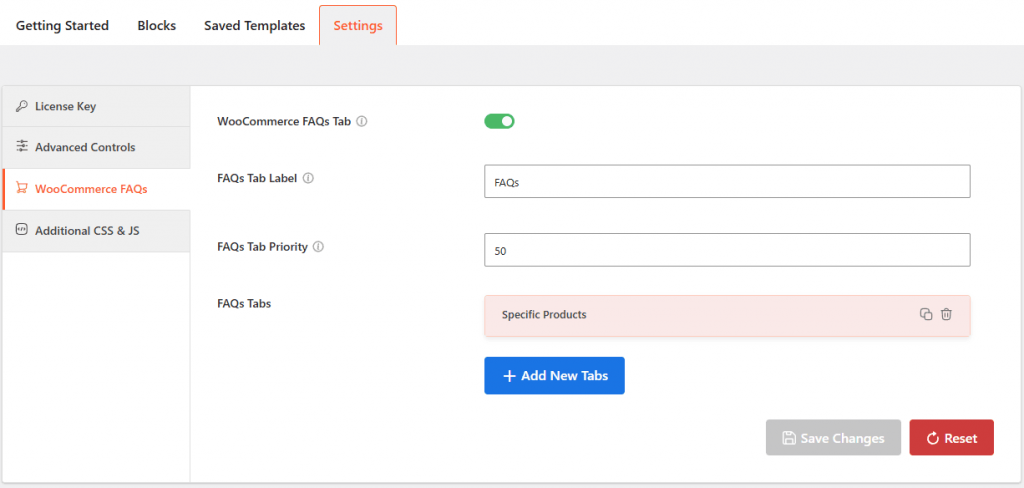This screenshot has height=488, width=1024.
Task: Disable the WooCommerce FAQs Tab toggle
Action: 499,122
